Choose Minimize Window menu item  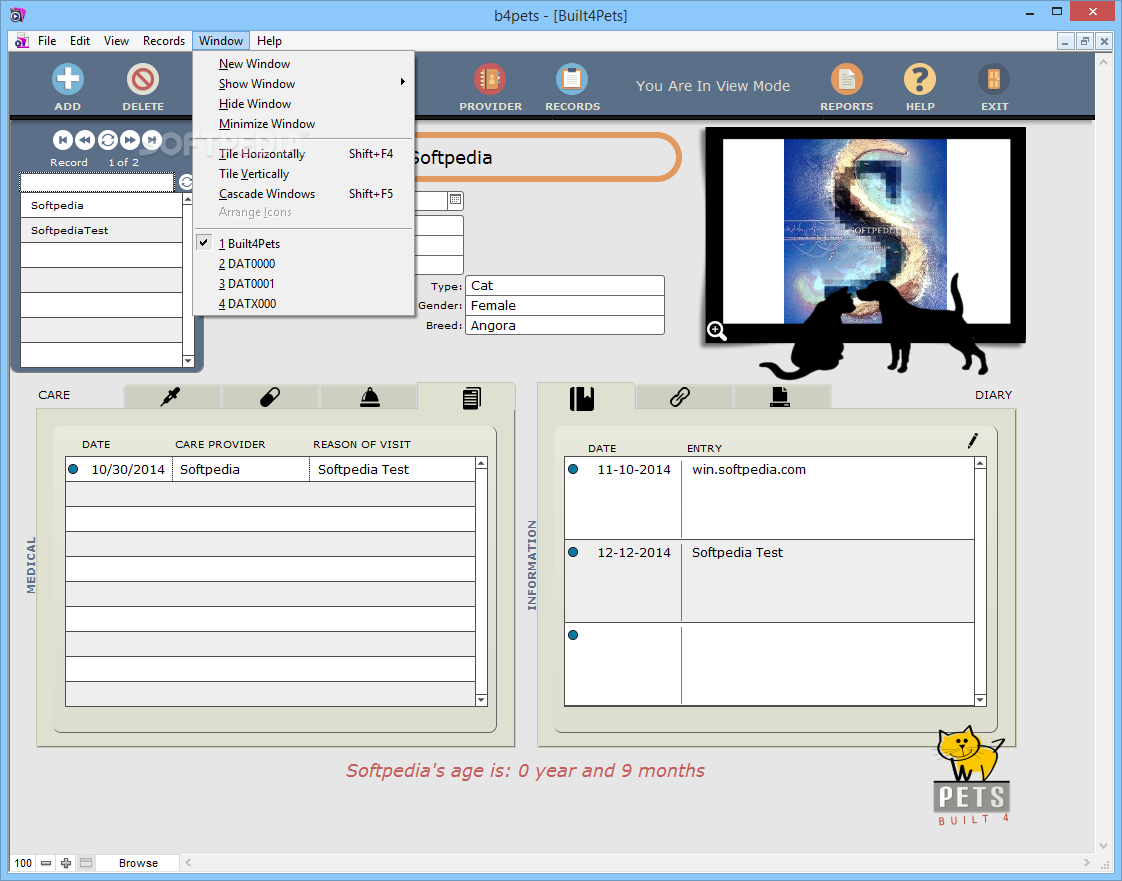click(303, 124)
